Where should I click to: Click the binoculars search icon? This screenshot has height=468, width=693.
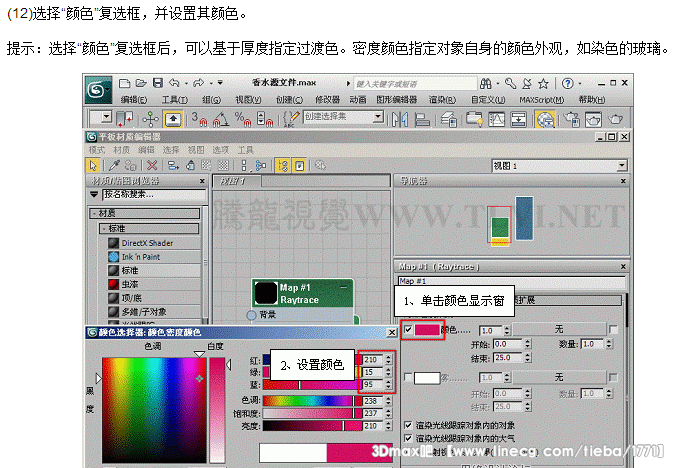[486, 83]
